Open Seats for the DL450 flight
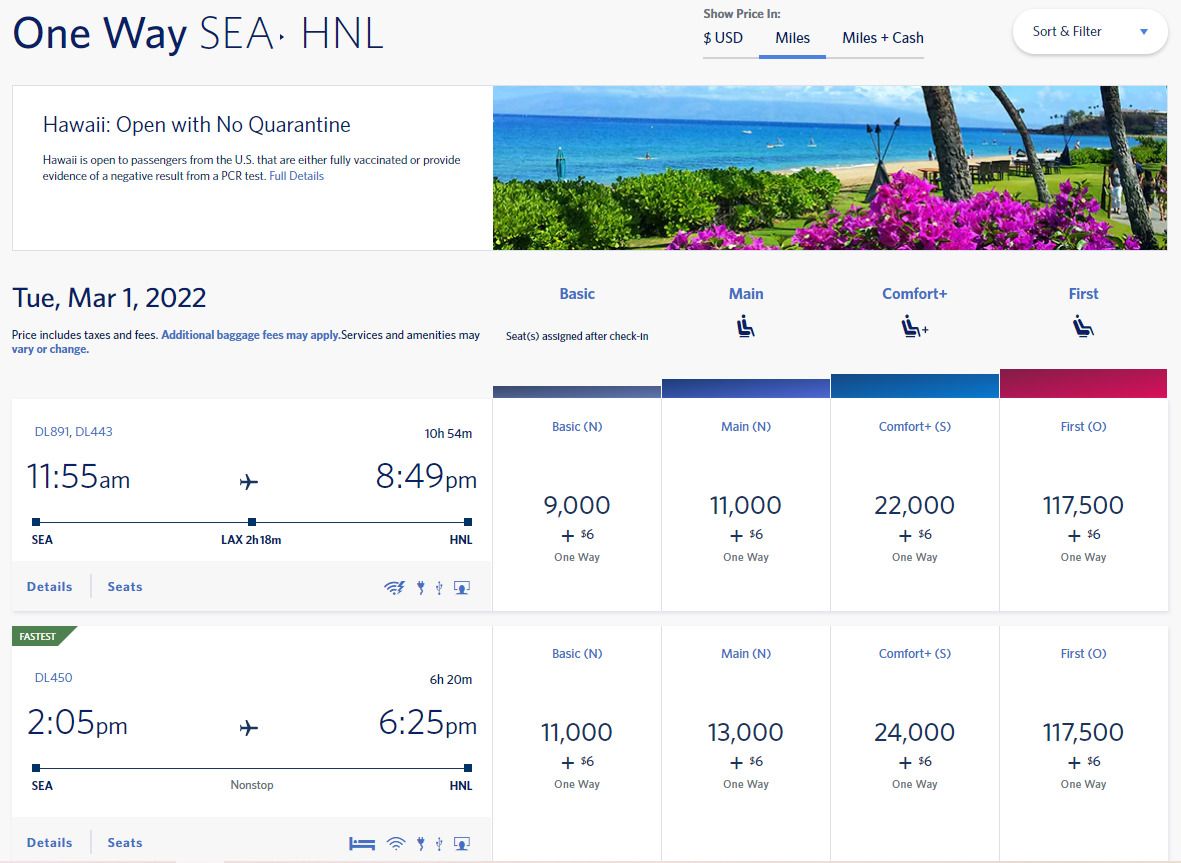 coord(125,843)
